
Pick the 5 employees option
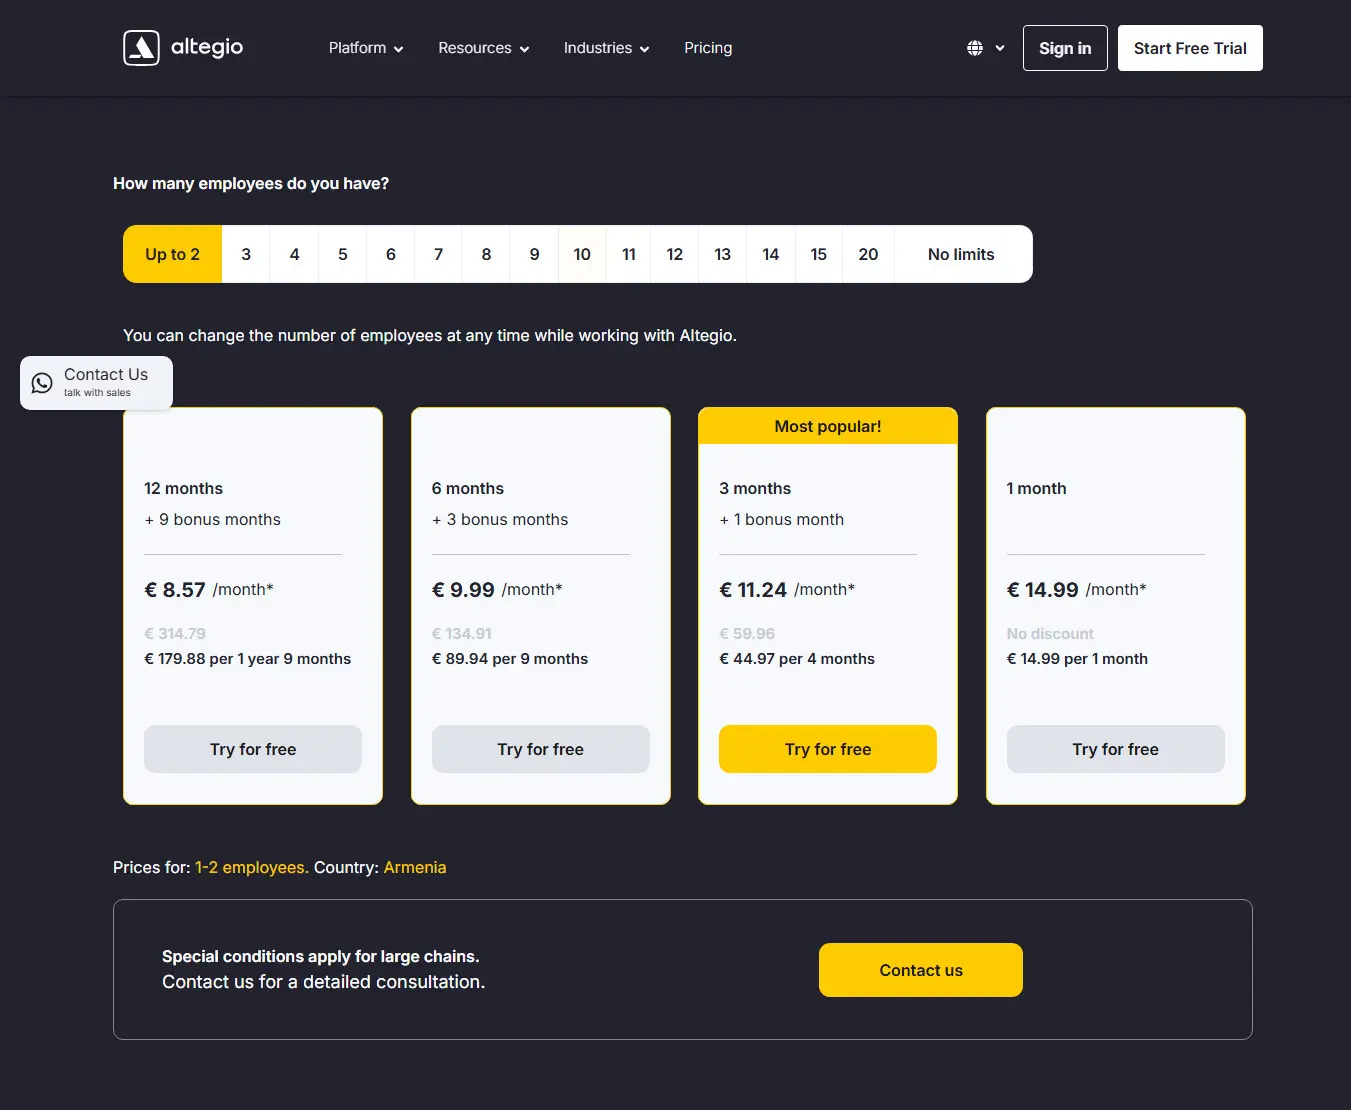pyautogui.click(x=342, y=254)
